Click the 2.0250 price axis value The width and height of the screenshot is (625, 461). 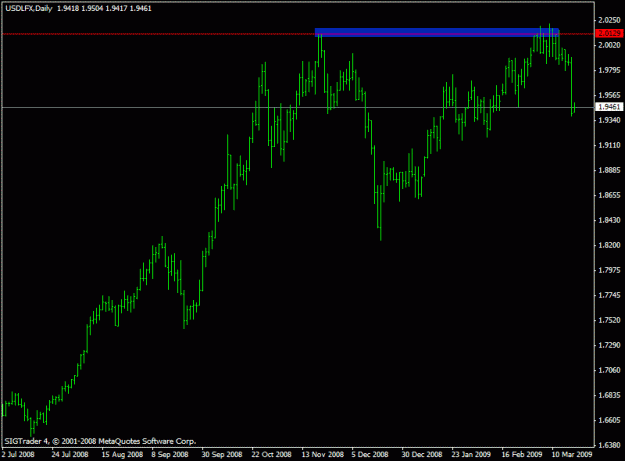coord(609,20)
